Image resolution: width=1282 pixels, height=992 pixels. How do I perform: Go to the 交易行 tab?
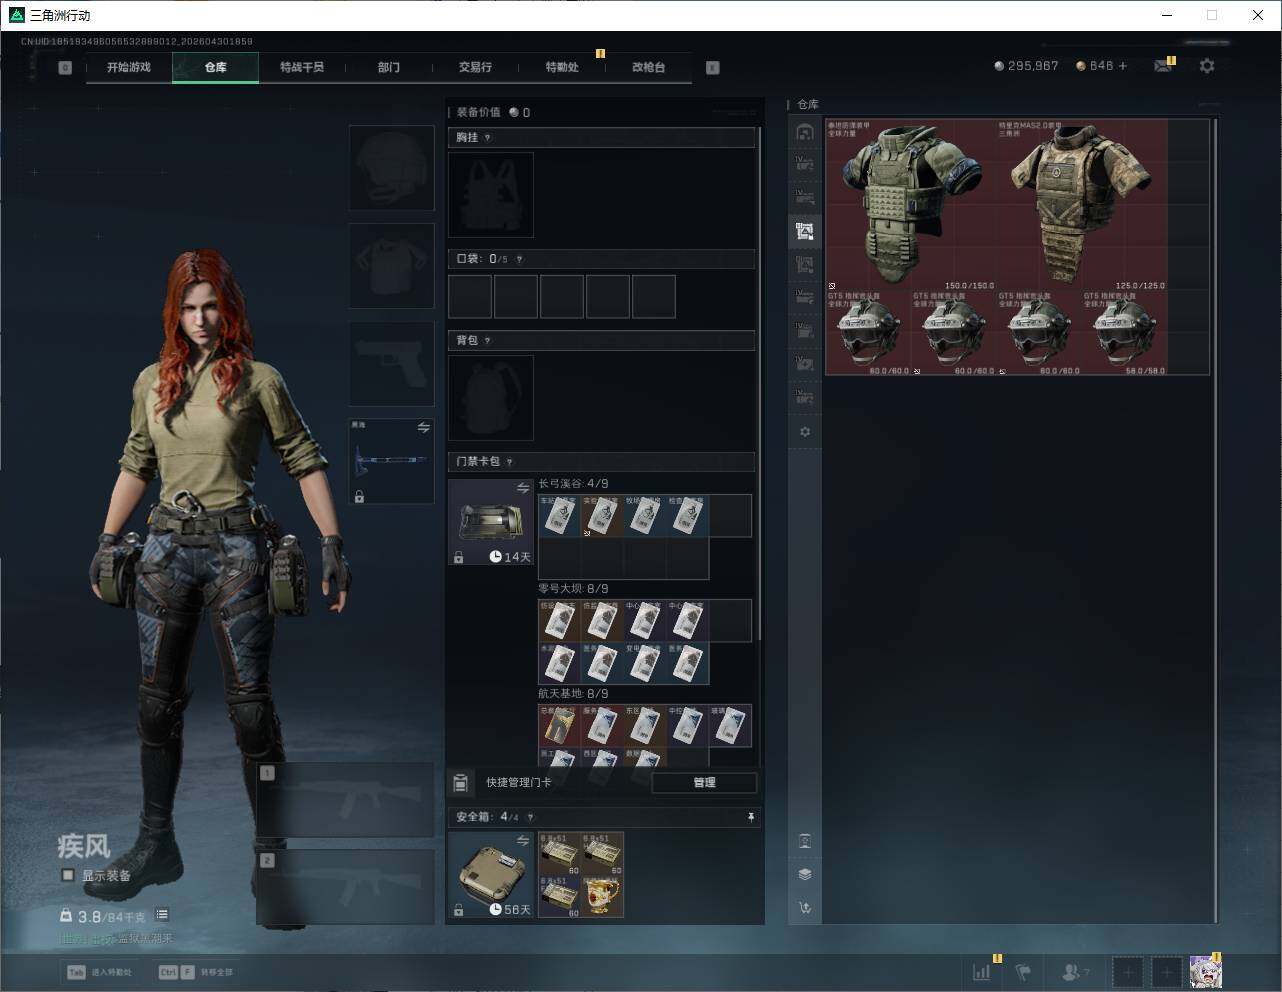pyautogui.click(x=475, y=67)
